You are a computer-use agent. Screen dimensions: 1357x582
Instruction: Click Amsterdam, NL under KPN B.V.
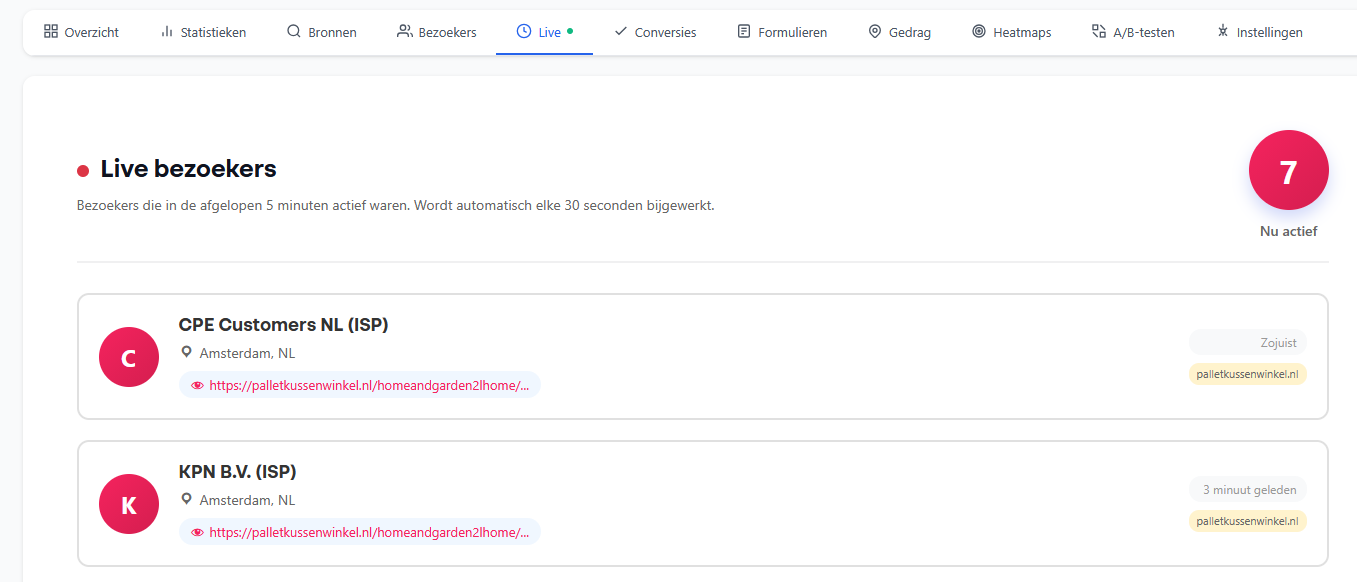tap(247, 500)
